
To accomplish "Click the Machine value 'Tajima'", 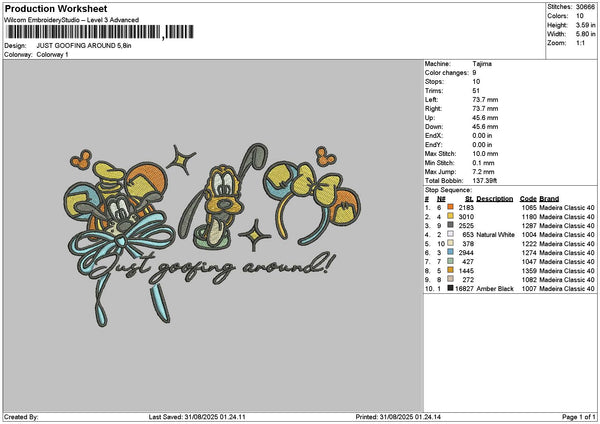I will 482,64.
